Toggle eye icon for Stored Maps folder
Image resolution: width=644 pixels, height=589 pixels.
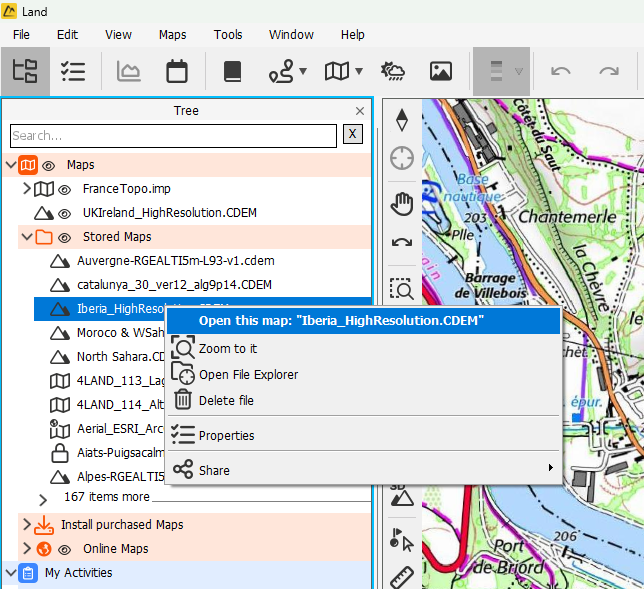[x=64, y=237]
